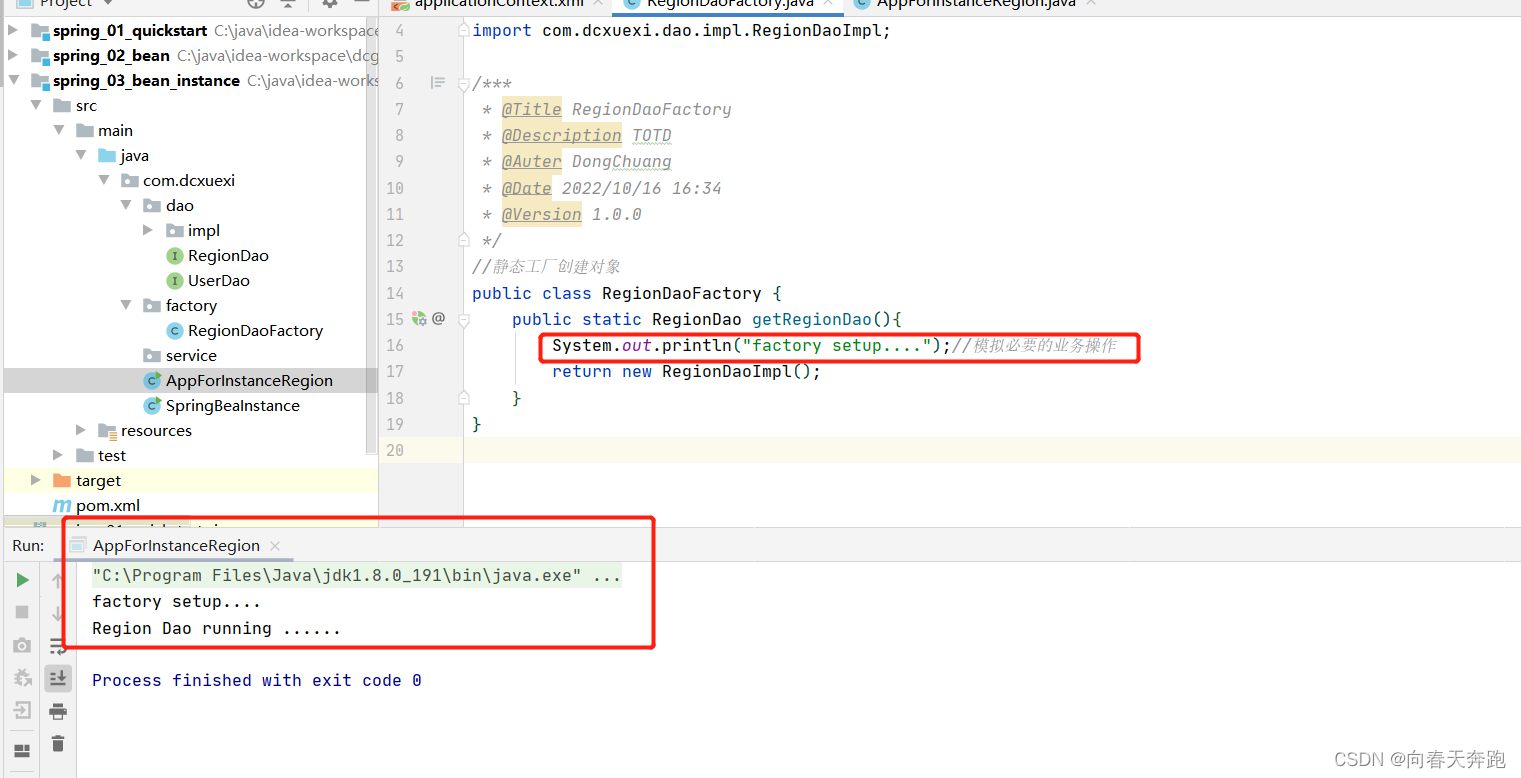1521x778 pixels.
Task: Collapse the main folder node
Action: tap(59, 131)
